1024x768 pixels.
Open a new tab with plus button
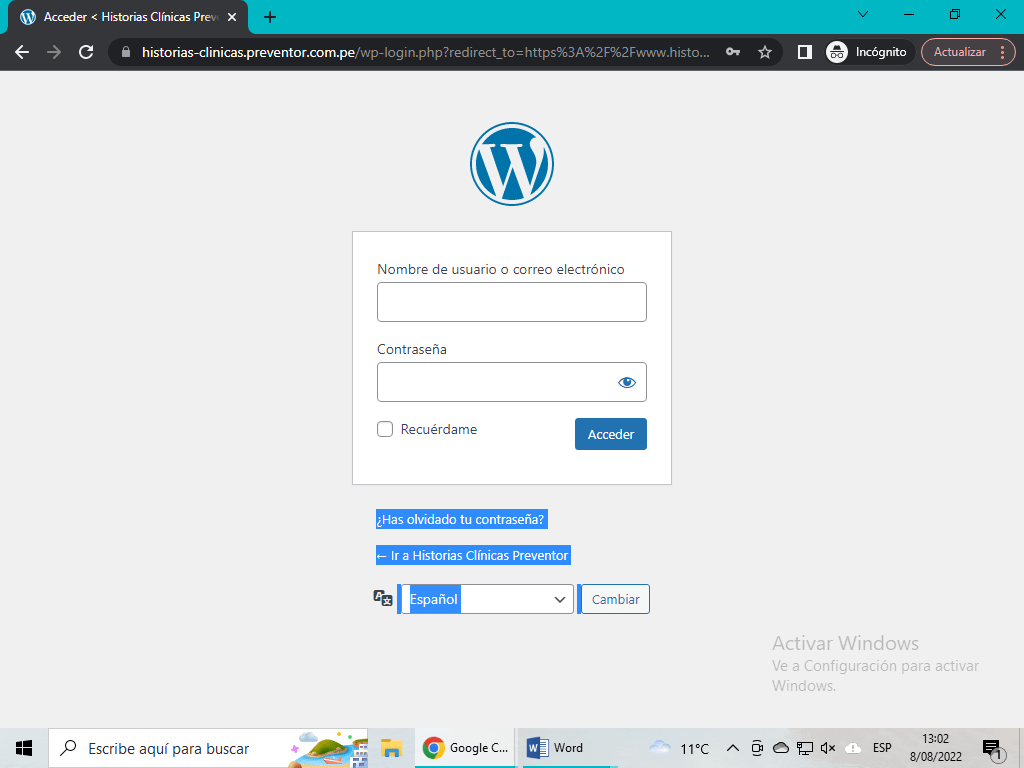pos(270,17)
